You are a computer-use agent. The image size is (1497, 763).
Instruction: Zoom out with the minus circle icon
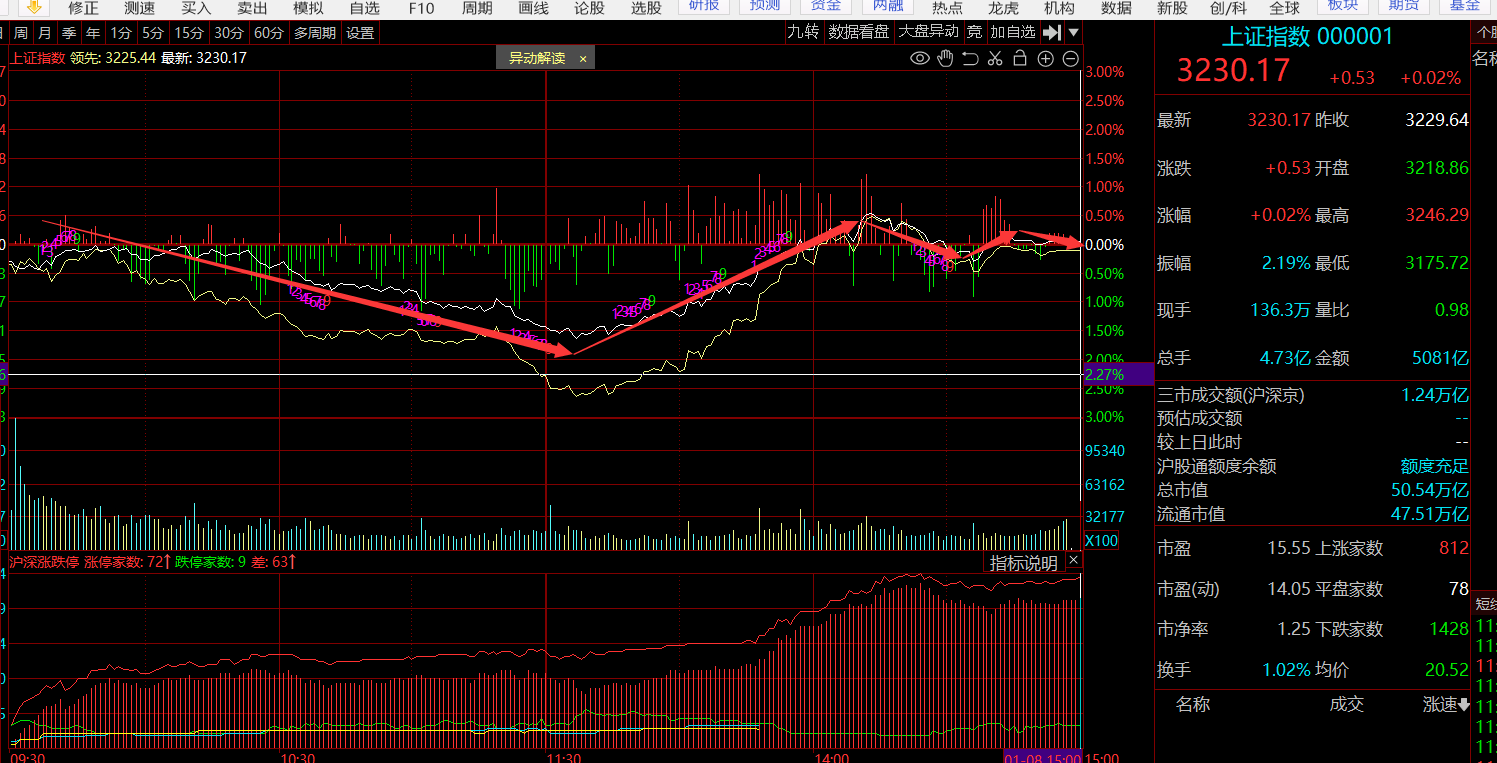pyautogui.click(x=1070, y=58)
